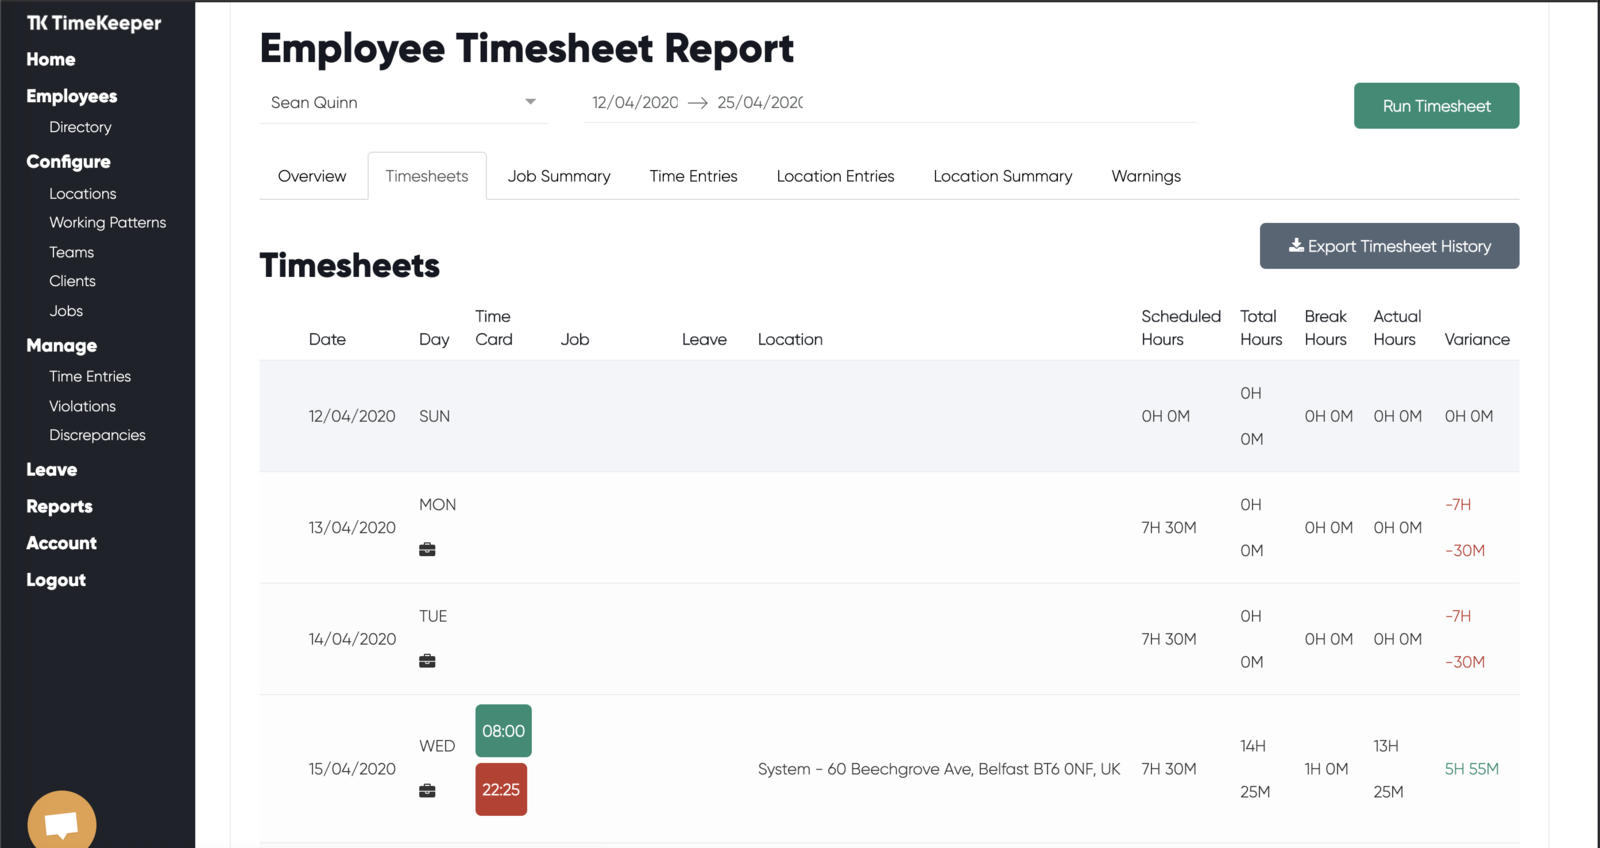This screenshot has height=848, width=1600.
Task: Click Export Timesheet History button
Action: (x=1389, y=246)
